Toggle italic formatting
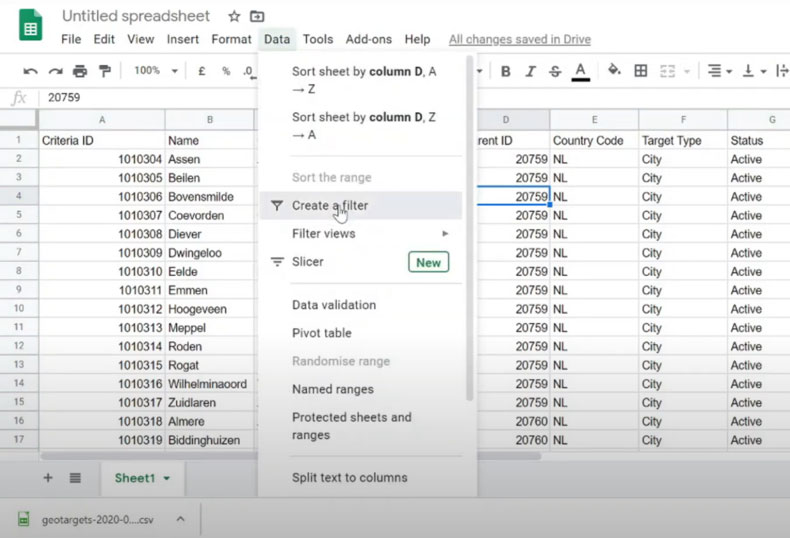This screenshot has height=538, width=790. click(530, 71)
